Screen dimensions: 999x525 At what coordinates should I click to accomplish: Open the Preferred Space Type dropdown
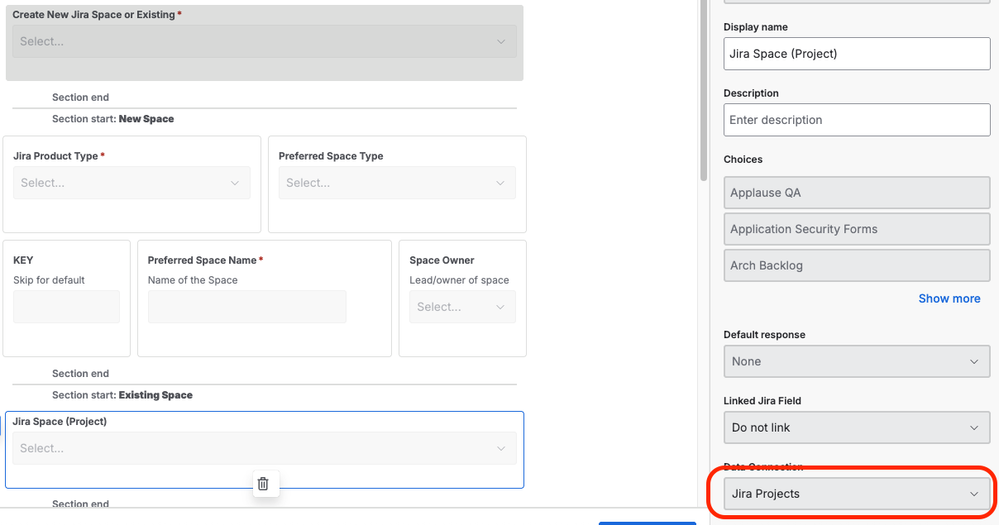(x=397, y=183)
